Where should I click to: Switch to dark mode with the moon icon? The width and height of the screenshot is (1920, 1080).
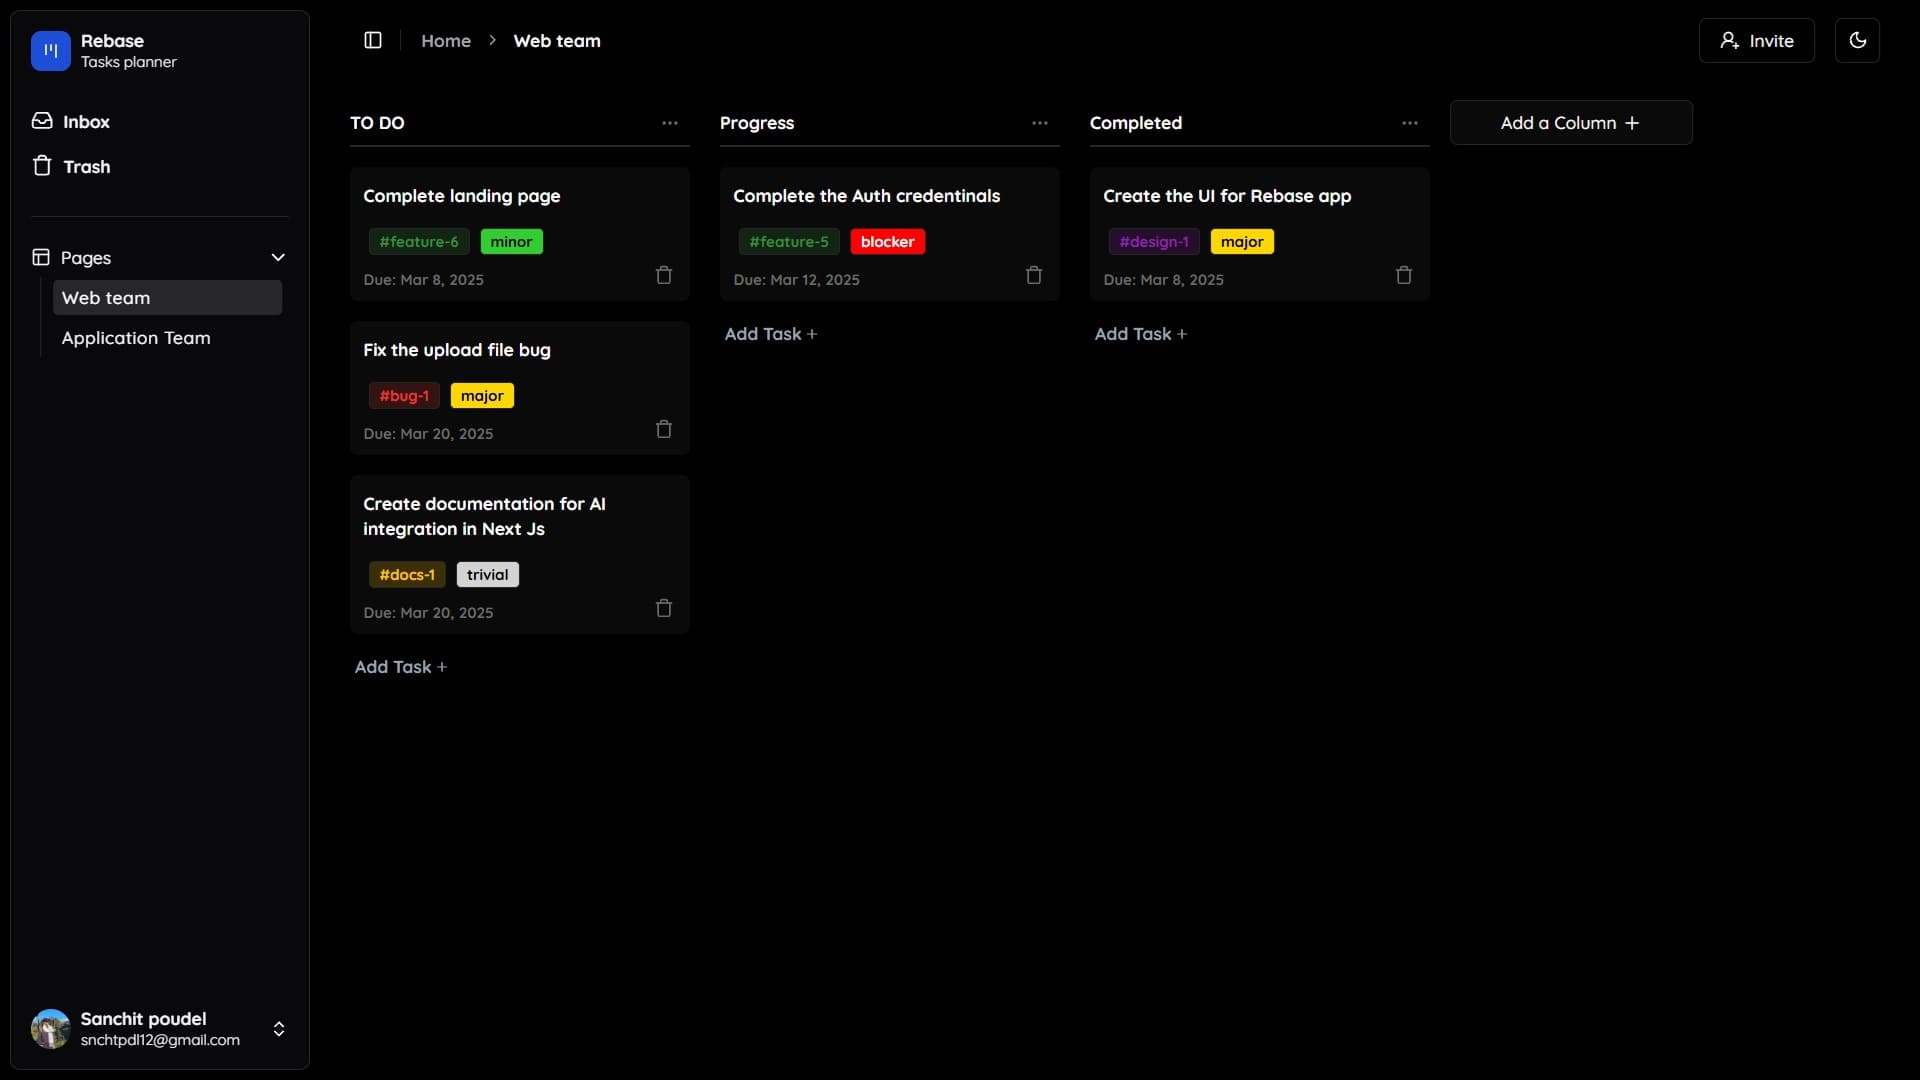coord(1857,40)
